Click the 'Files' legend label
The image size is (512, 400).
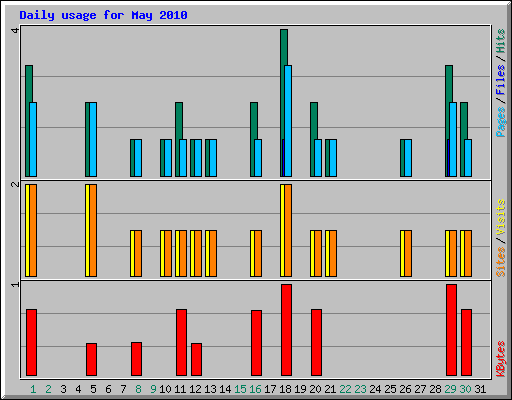pyautogui.click(x=501, y=80)
